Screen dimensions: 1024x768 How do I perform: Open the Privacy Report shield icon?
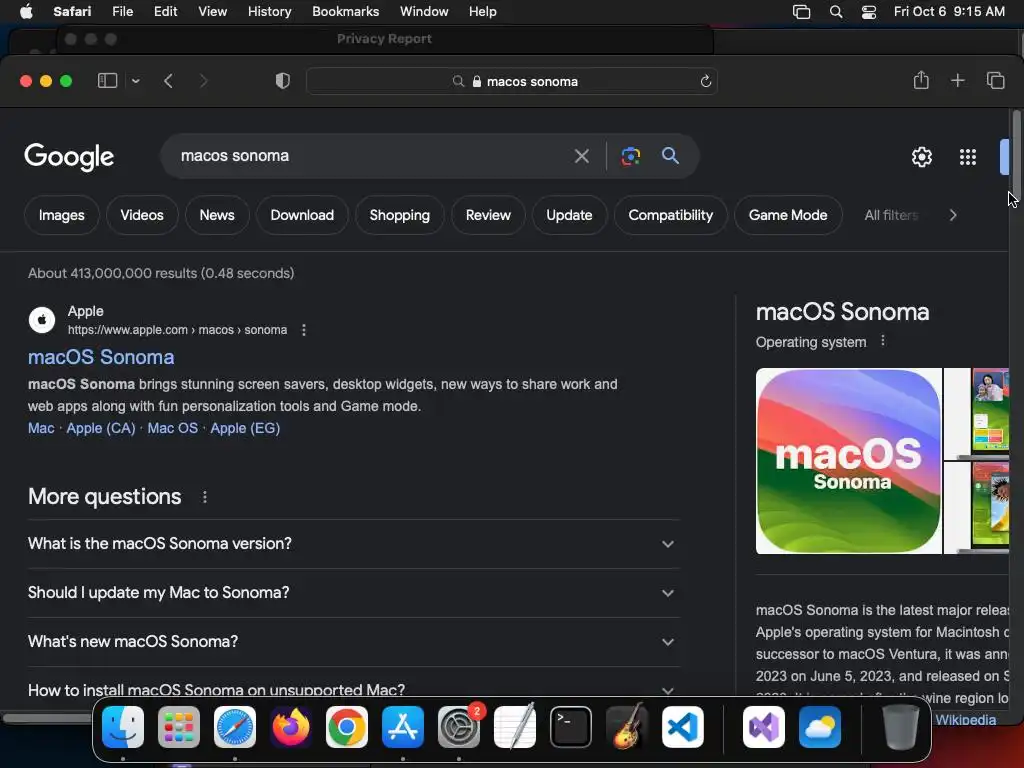point(282,81)
